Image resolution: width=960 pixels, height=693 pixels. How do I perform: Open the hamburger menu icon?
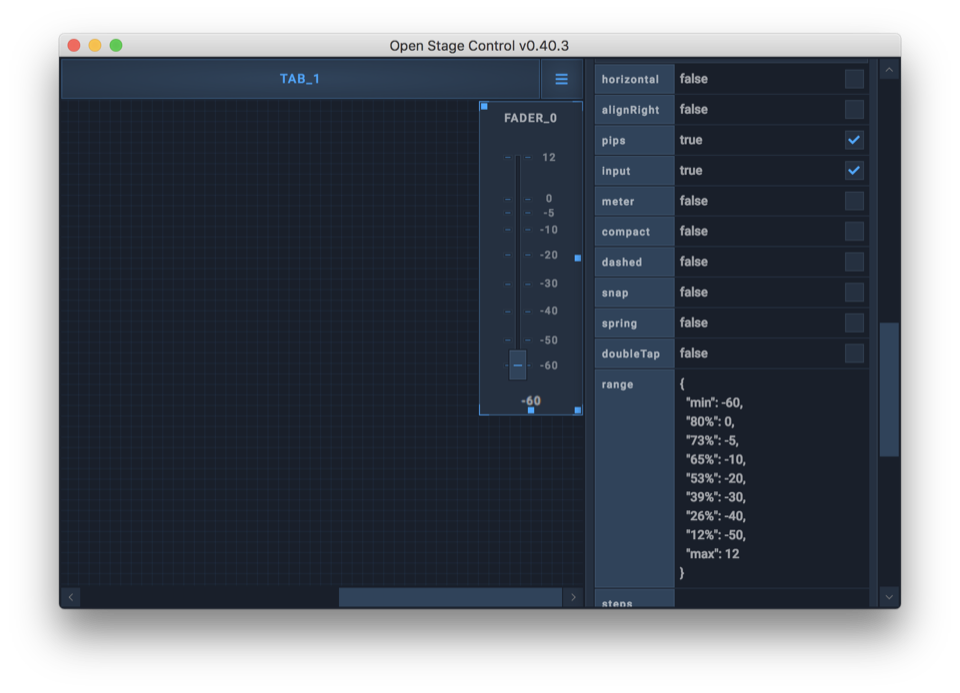click(561, 79)
